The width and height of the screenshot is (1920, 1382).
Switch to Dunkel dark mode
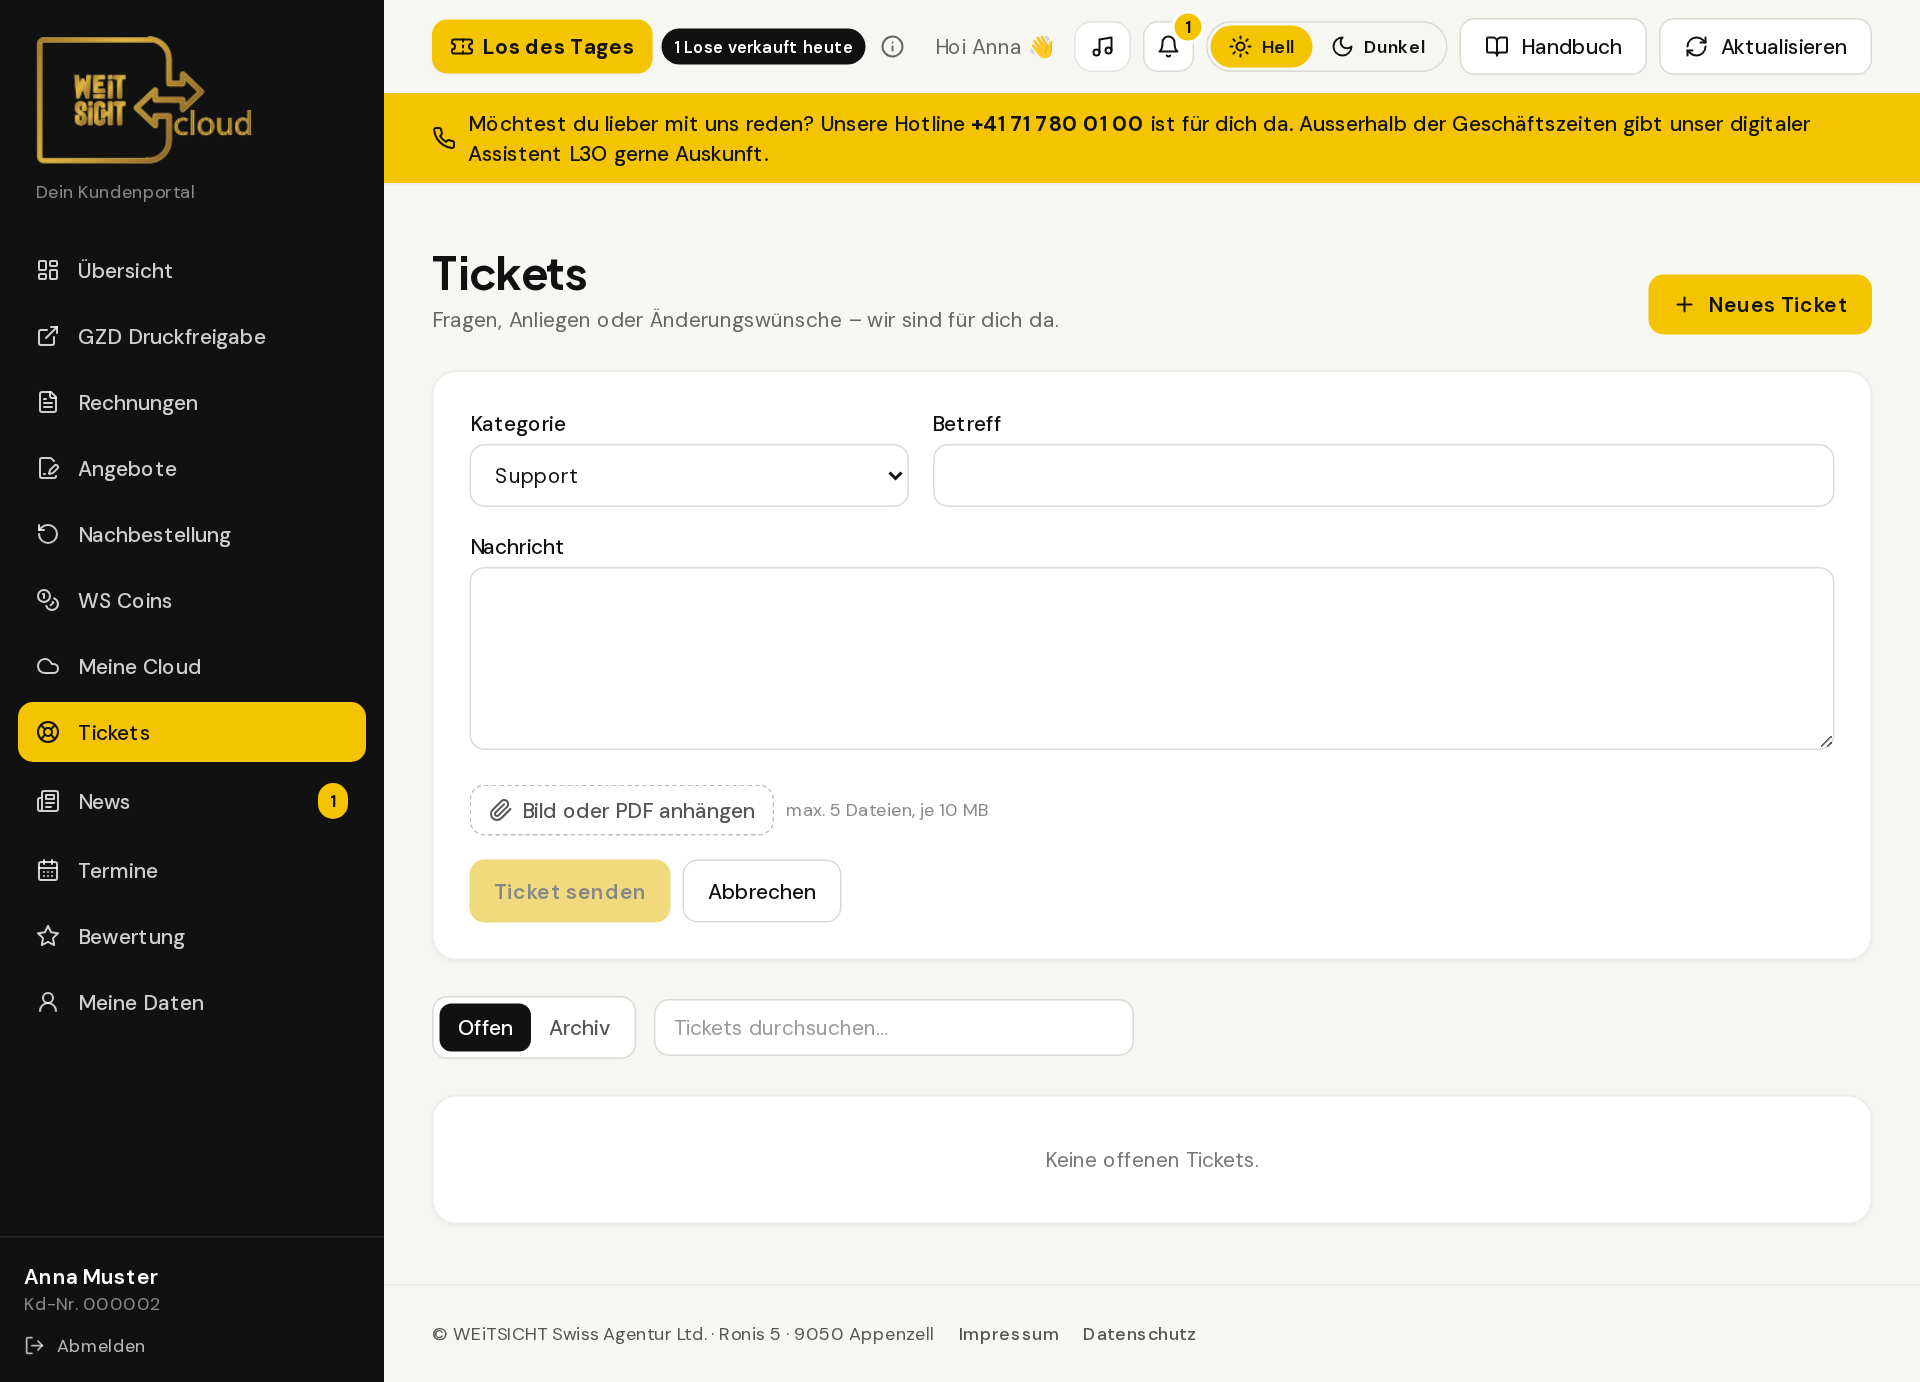click(x=1378, y=47)
